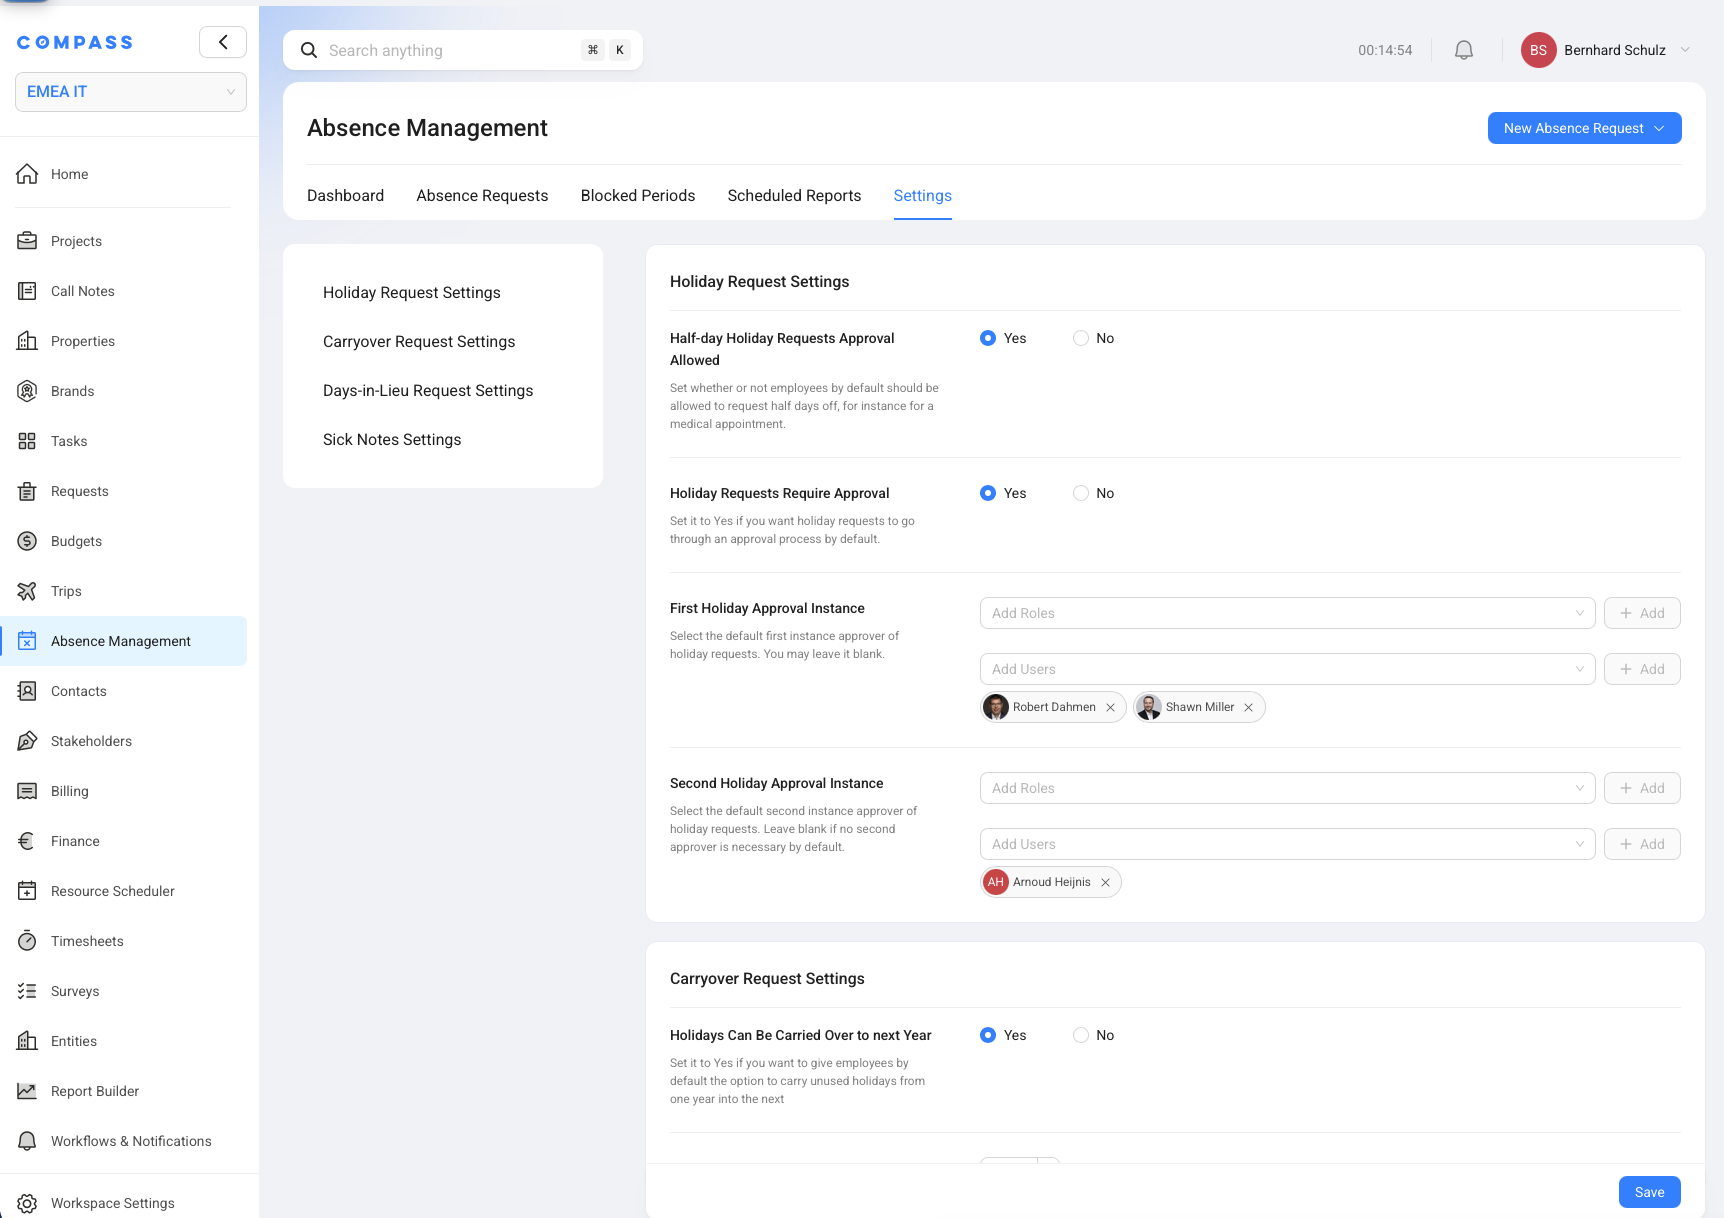Switch to the Absence Requests tab
This screenshot has width=1724, height=1218.
pyautogui.click(x=482, y=196)
